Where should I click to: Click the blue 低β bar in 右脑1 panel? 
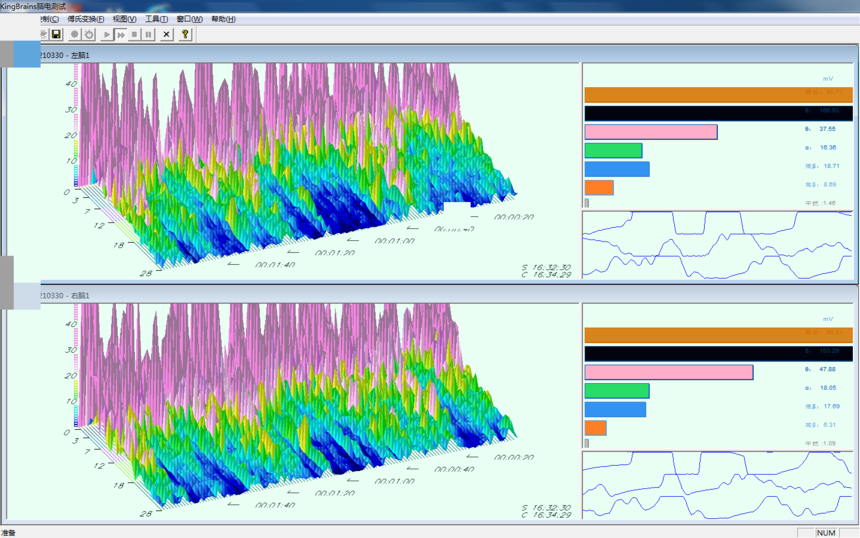coord(615,409)
